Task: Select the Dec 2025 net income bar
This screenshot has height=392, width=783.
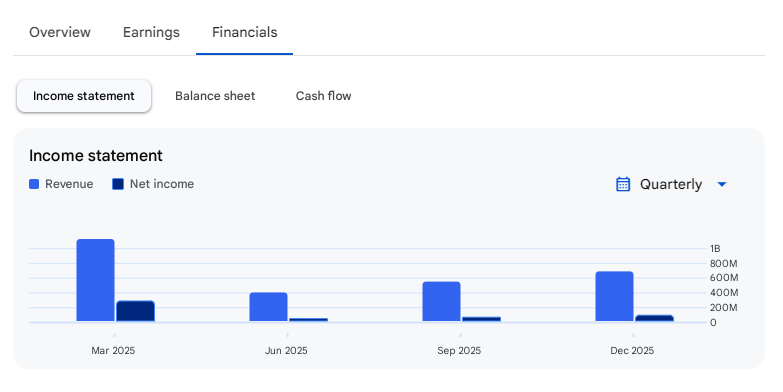Action: pos(655,318)
